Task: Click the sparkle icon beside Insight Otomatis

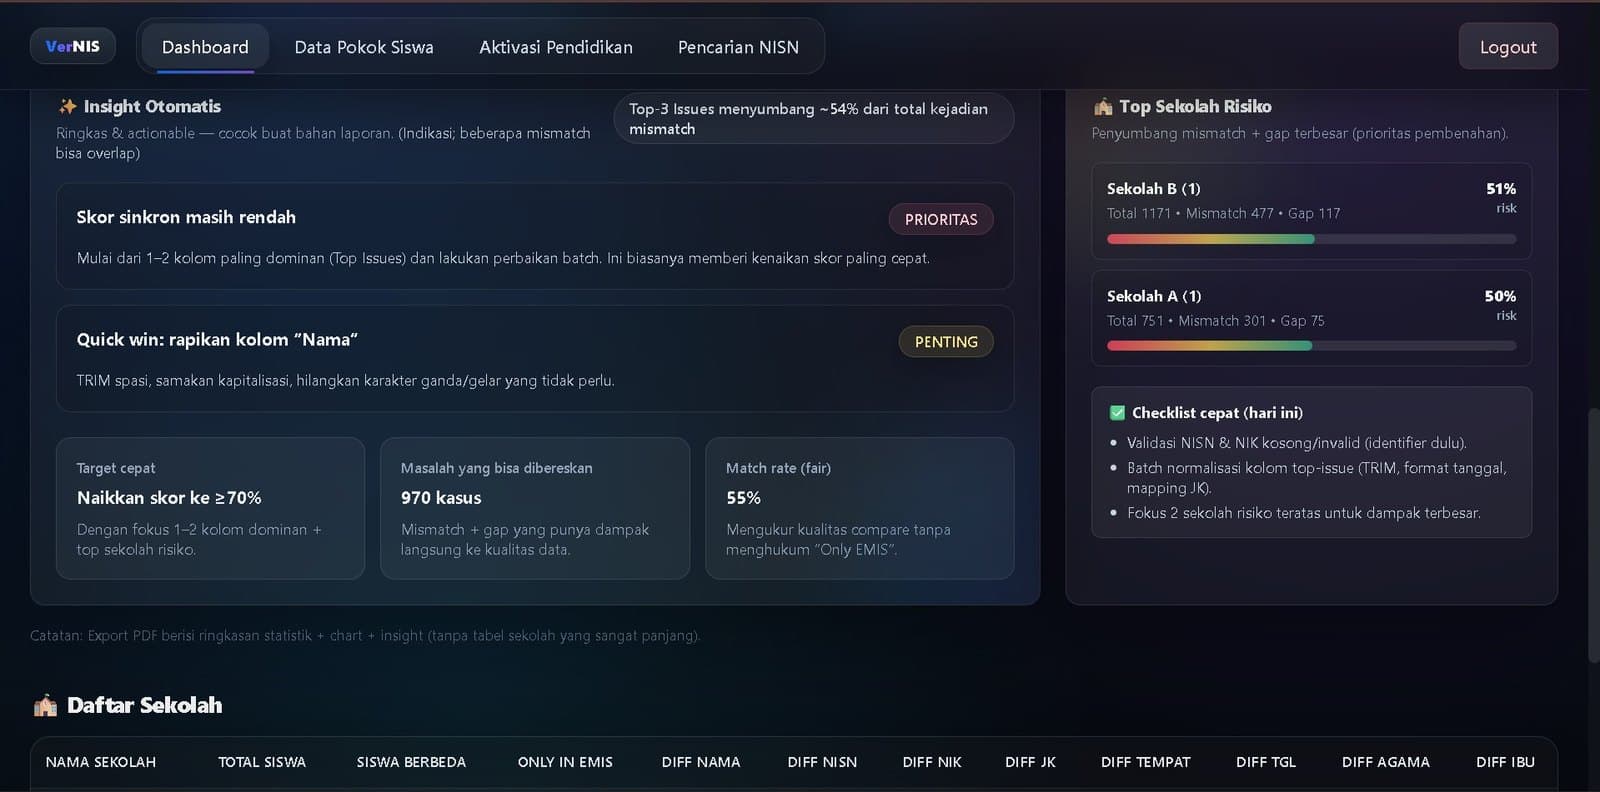Action: click(67, 106)
